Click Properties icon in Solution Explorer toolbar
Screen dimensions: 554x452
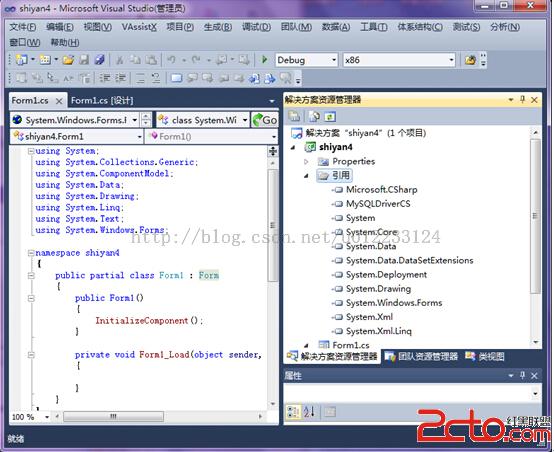[294, 116]
